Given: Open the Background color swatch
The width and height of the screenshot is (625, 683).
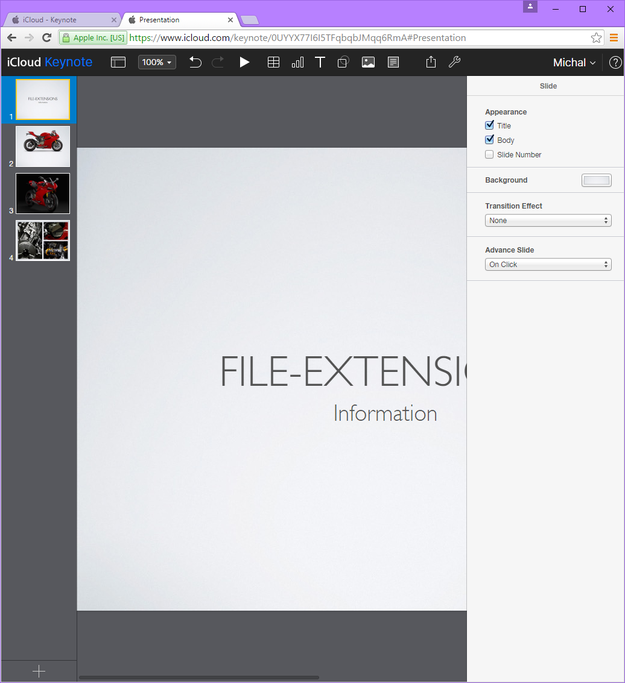Looking at the screenshot, I should click(x=596, y=180).
